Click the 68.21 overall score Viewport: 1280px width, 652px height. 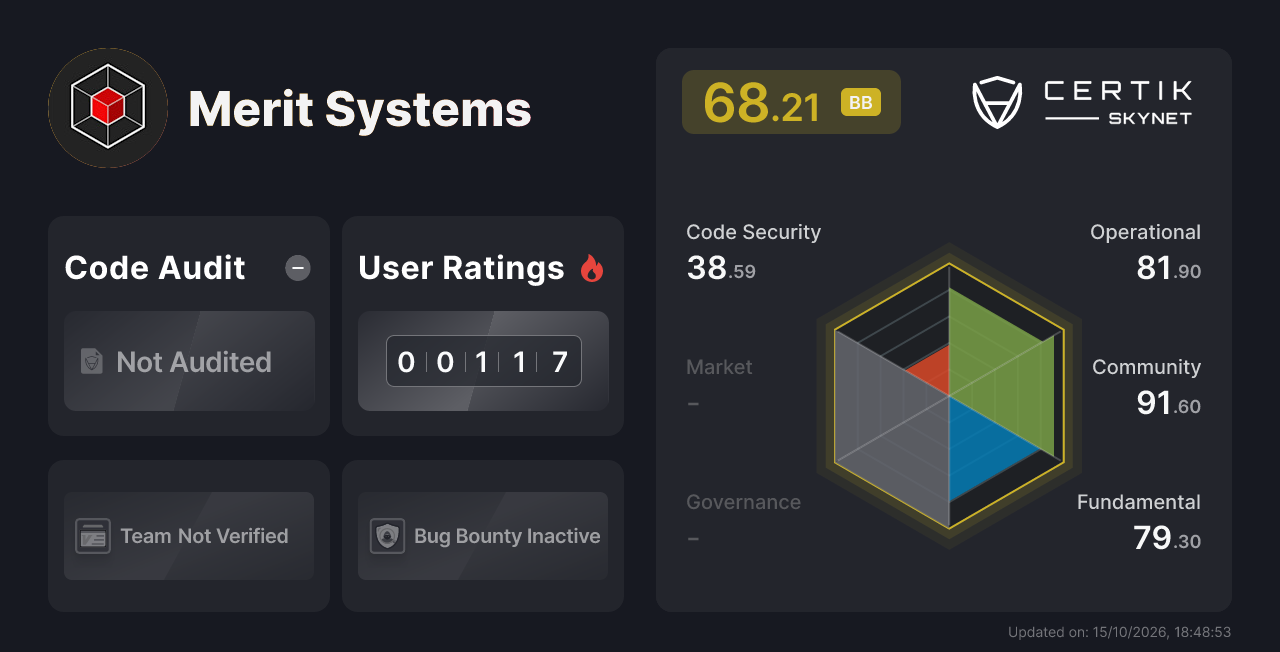(x=762, y=102)
